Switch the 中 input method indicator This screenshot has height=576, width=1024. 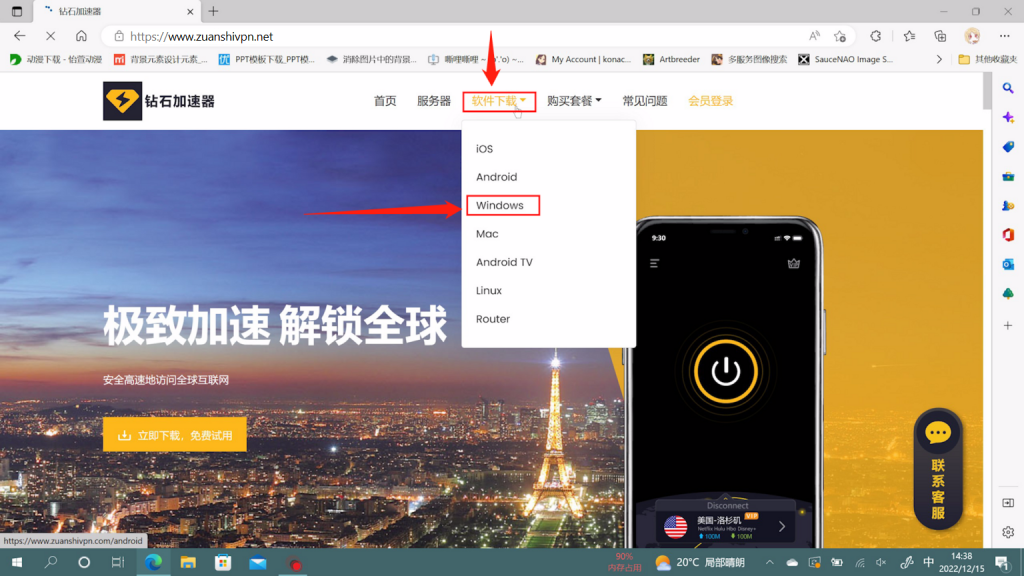click(x=928, y=562)
